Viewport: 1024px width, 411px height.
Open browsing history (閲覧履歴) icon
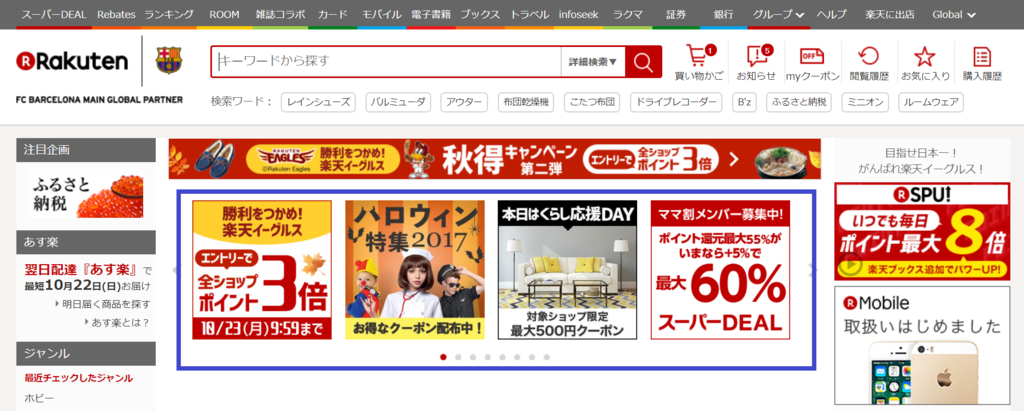pos(869,63)
